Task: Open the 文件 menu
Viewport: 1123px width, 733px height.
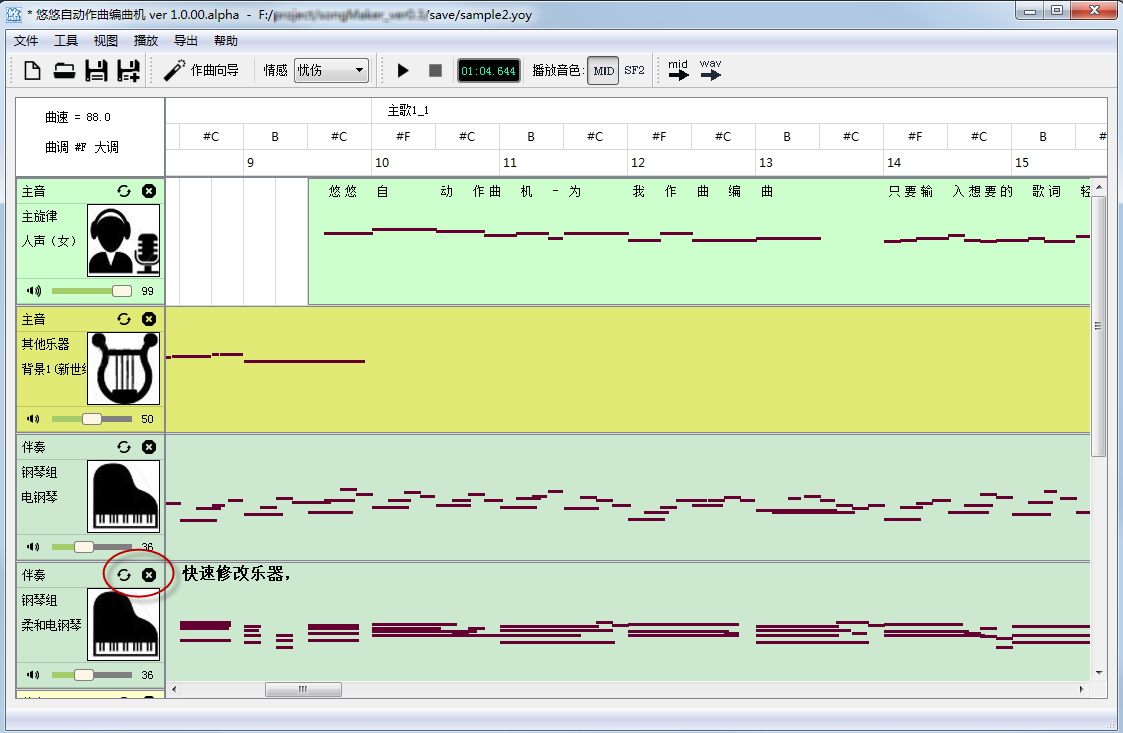Action: pyautogui.click(x=26, y=41)
